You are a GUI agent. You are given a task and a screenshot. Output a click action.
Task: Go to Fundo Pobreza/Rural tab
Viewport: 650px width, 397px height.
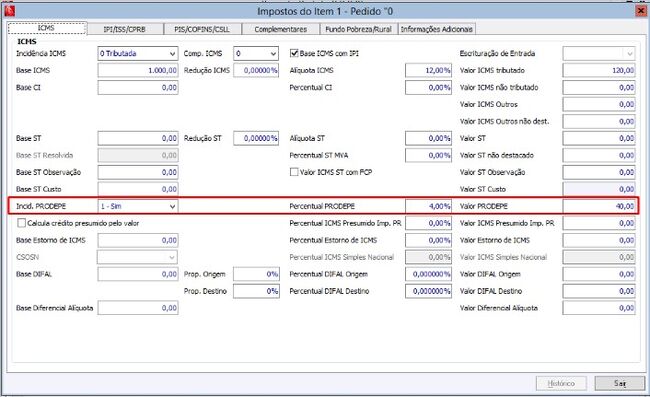(x=359, y=29)
